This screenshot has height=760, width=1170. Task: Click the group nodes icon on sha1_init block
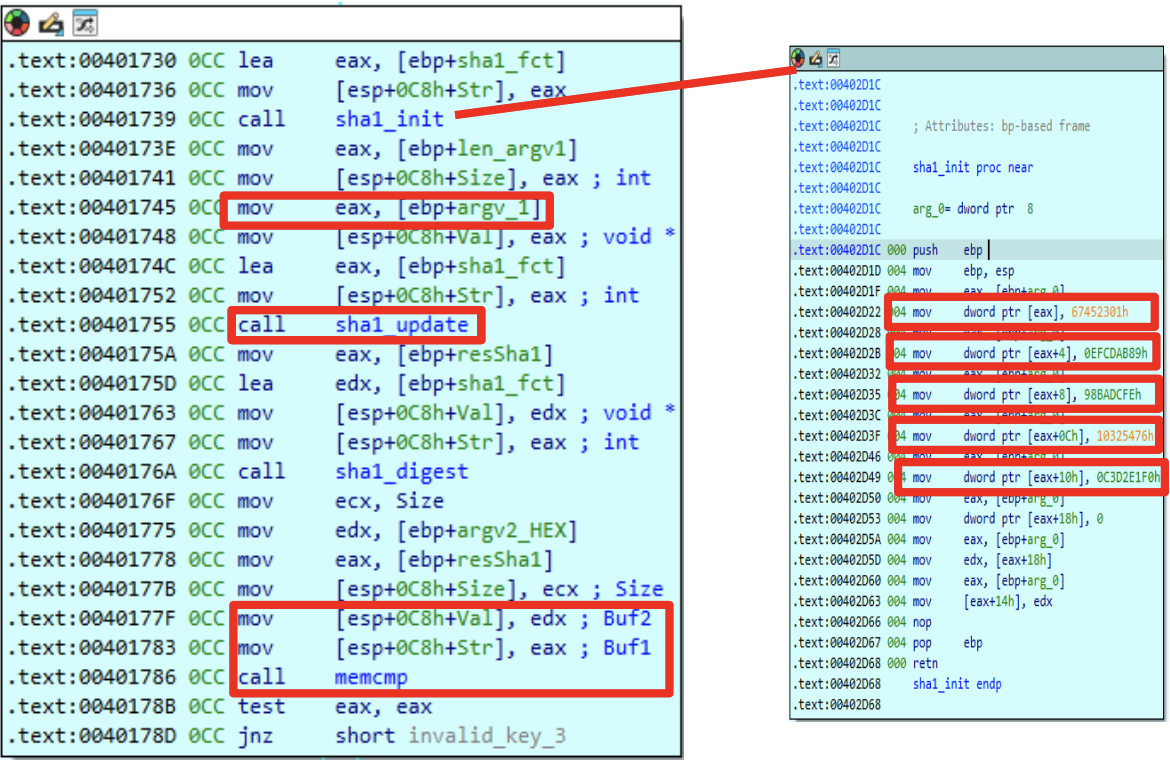[833, 59]
